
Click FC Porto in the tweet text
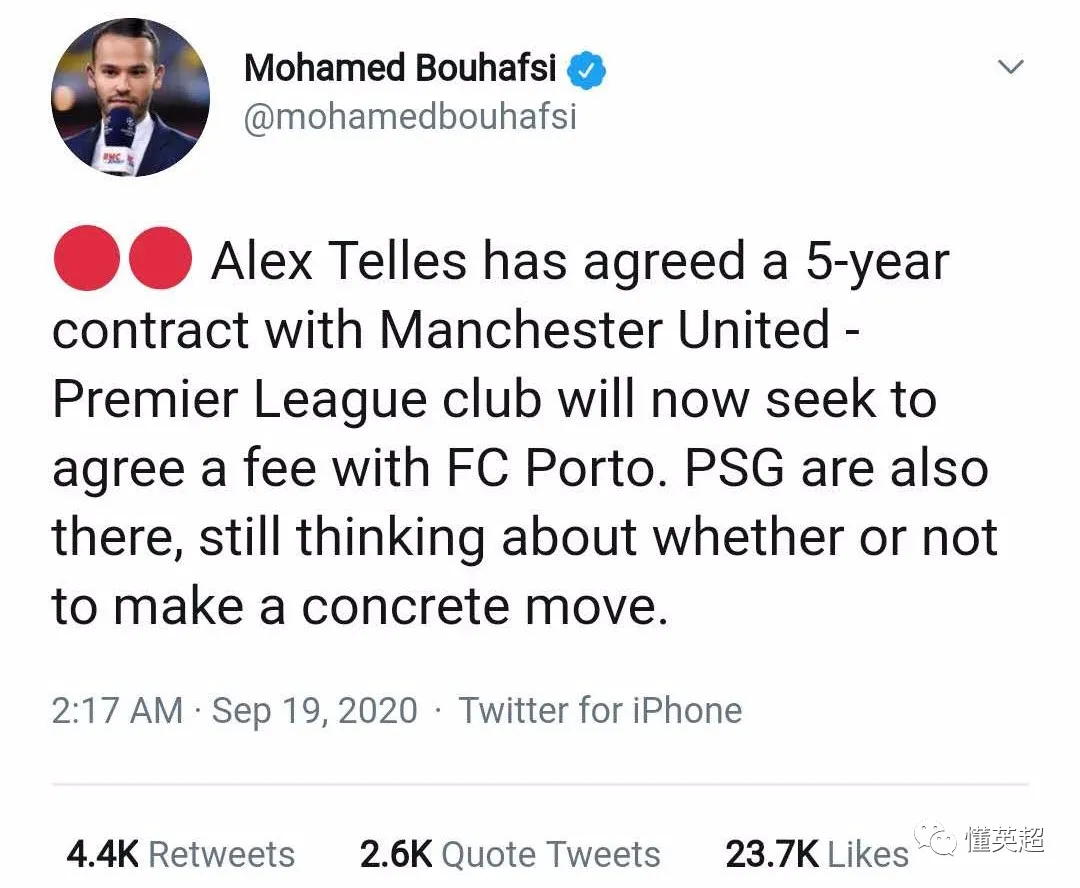click(x=570, y=469)
